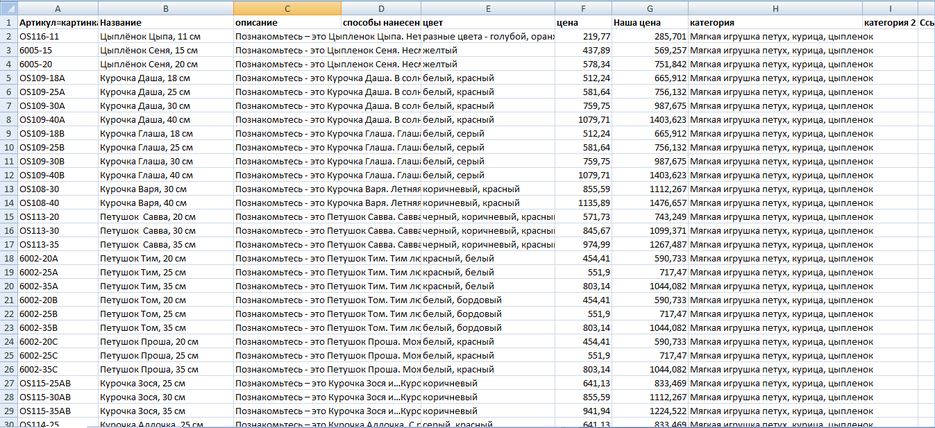Click the 'категория 2' header cell
Image resolution: width=935 pixels, height=428 pixels.
click(x=890, y=23)
